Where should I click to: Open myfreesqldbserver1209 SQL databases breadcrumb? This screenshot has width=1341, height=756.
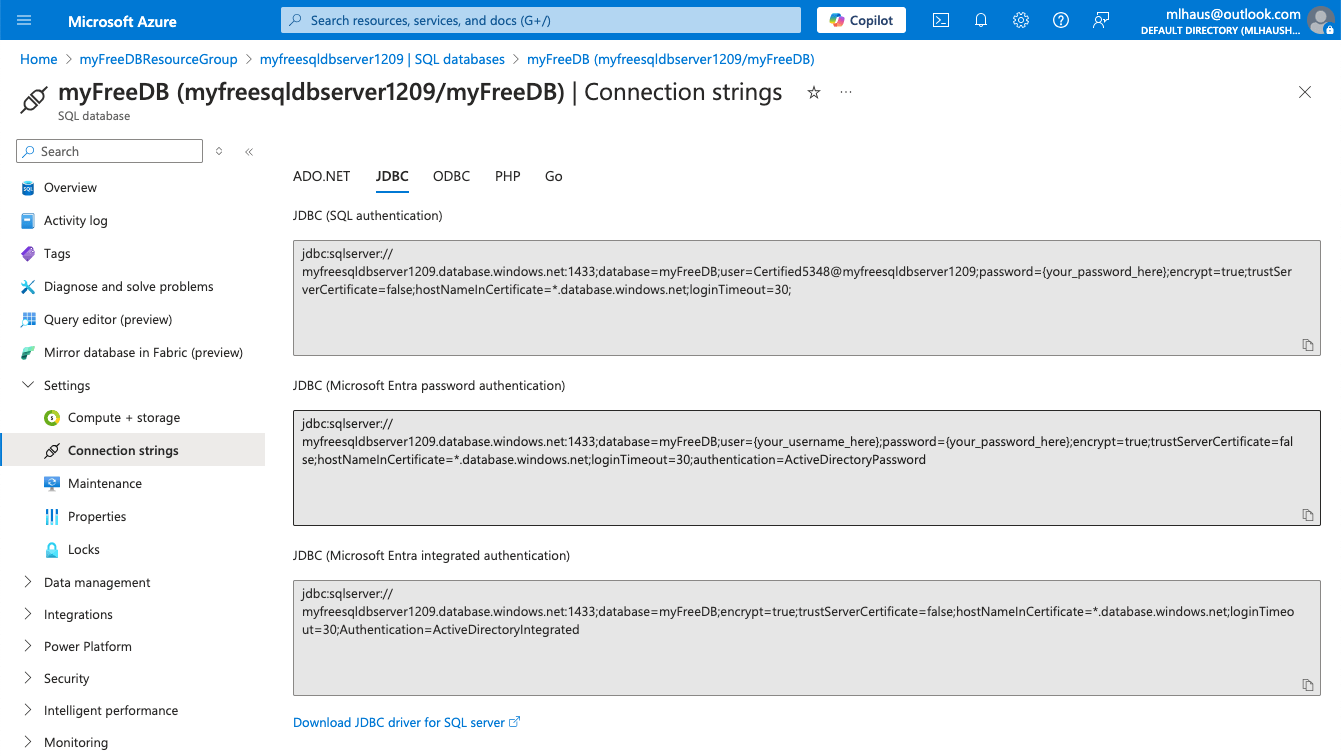click(382, 59)
